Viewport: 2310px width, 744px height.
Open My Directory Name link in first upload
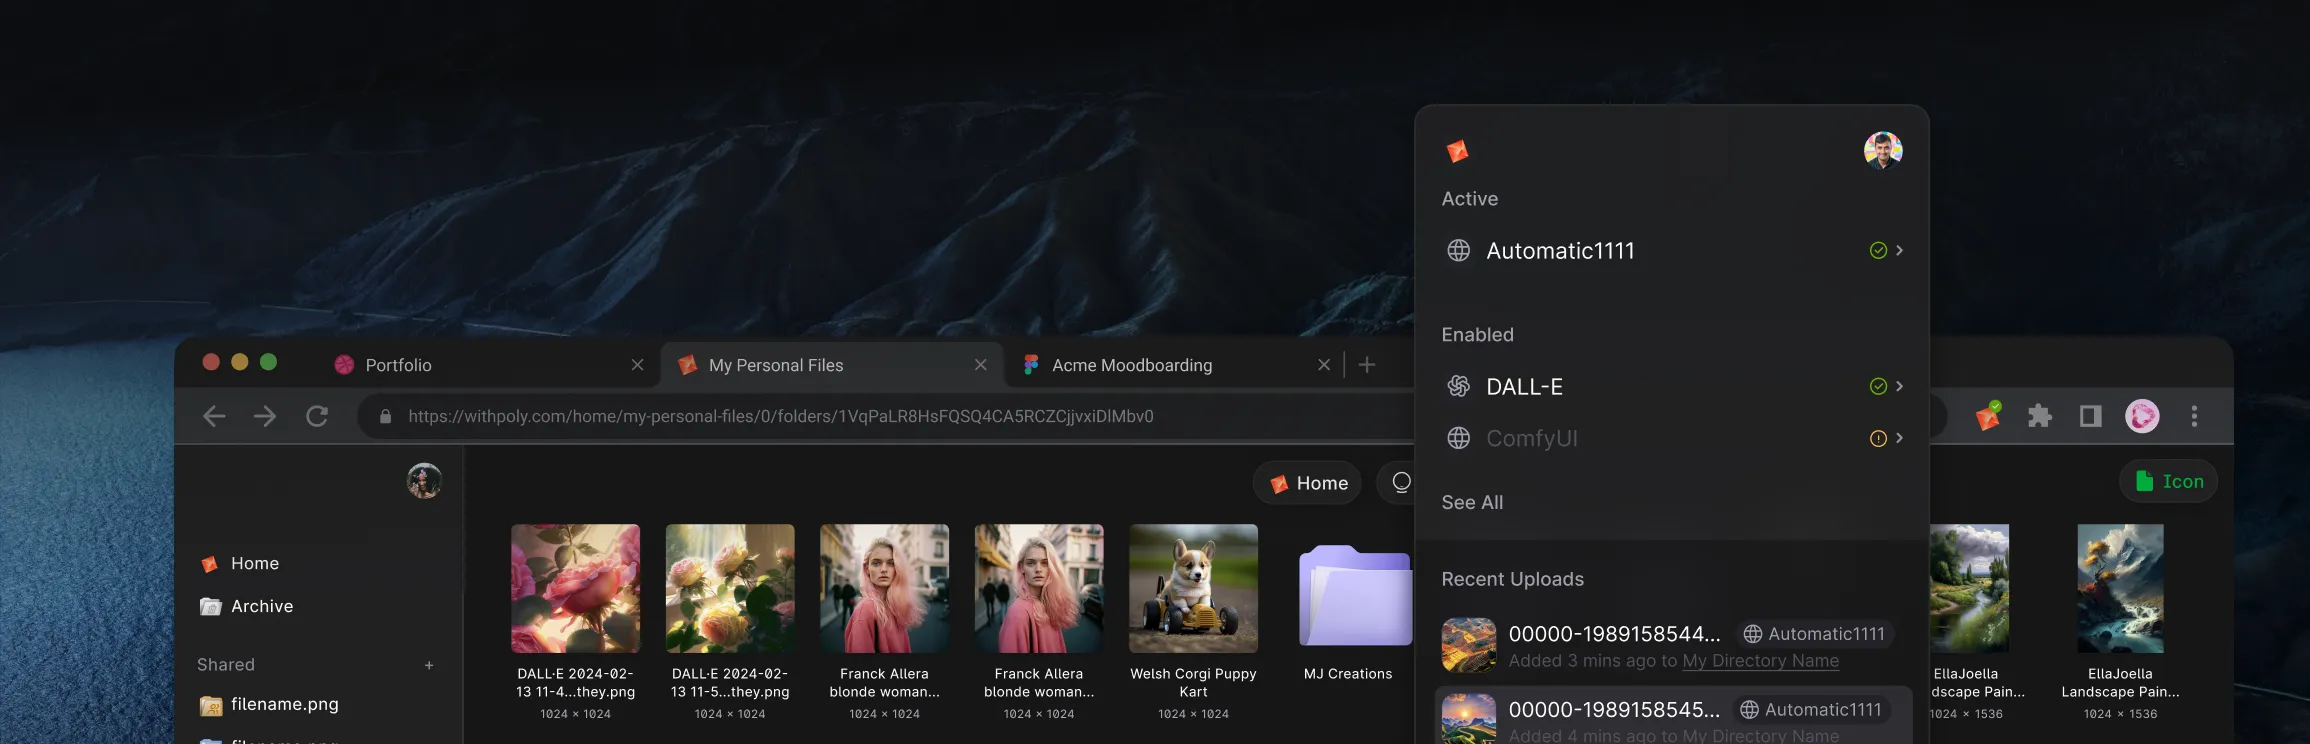(x=1760, y=661)
